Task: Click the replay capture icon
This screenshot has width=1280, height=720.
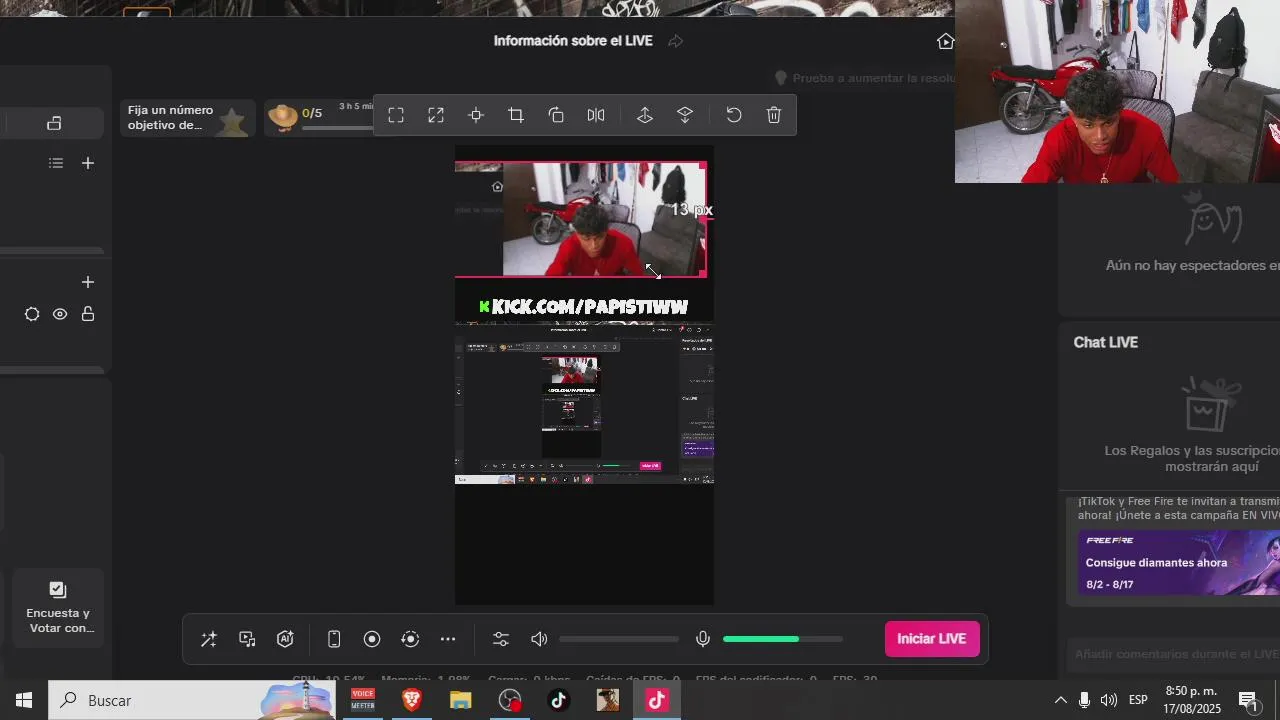Action: coord(410,639)
